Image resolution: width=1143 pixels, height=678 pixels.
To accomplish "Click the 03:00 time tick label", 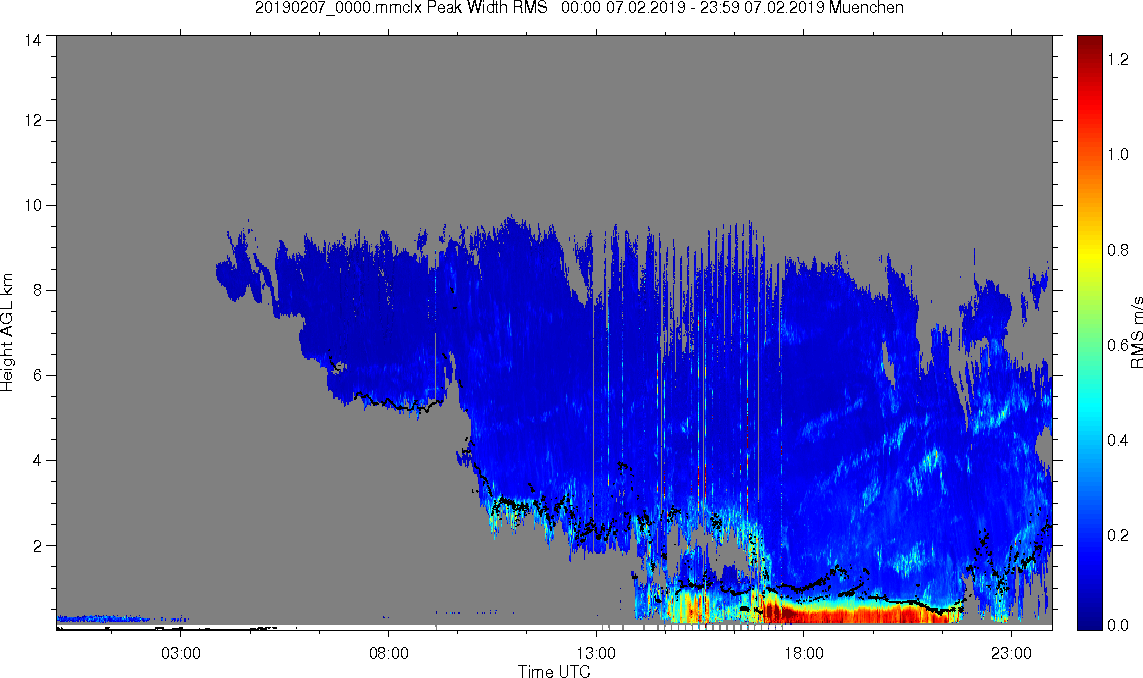I will point(181,653).
